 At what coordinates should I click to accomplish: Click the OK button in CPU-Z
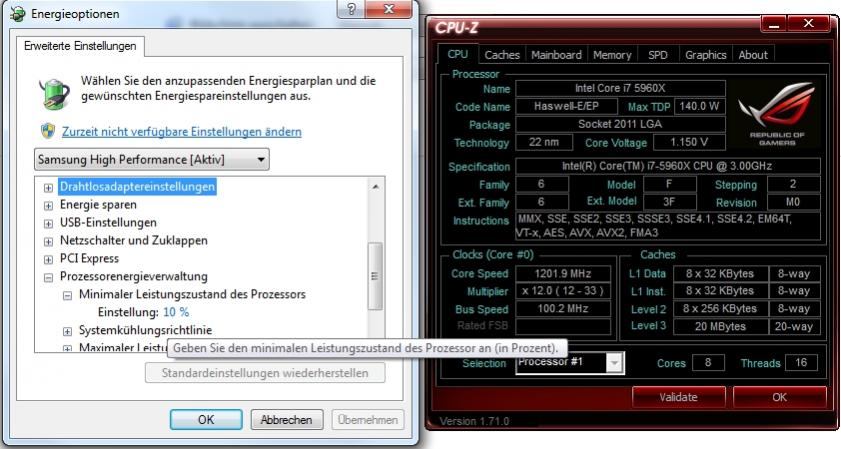[x=779, y=397]
